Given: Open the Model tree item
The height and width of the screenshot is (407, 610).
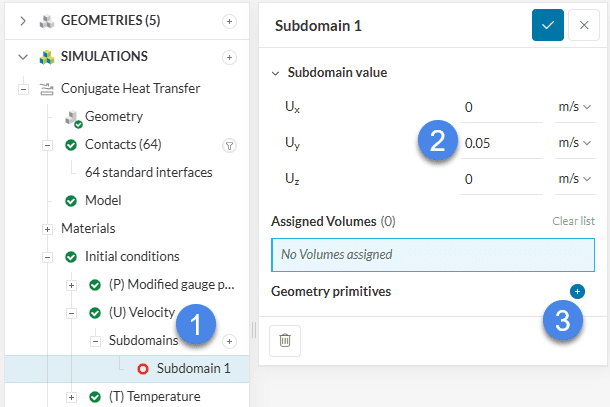Looking at the screenshot, I should point(103,200).
